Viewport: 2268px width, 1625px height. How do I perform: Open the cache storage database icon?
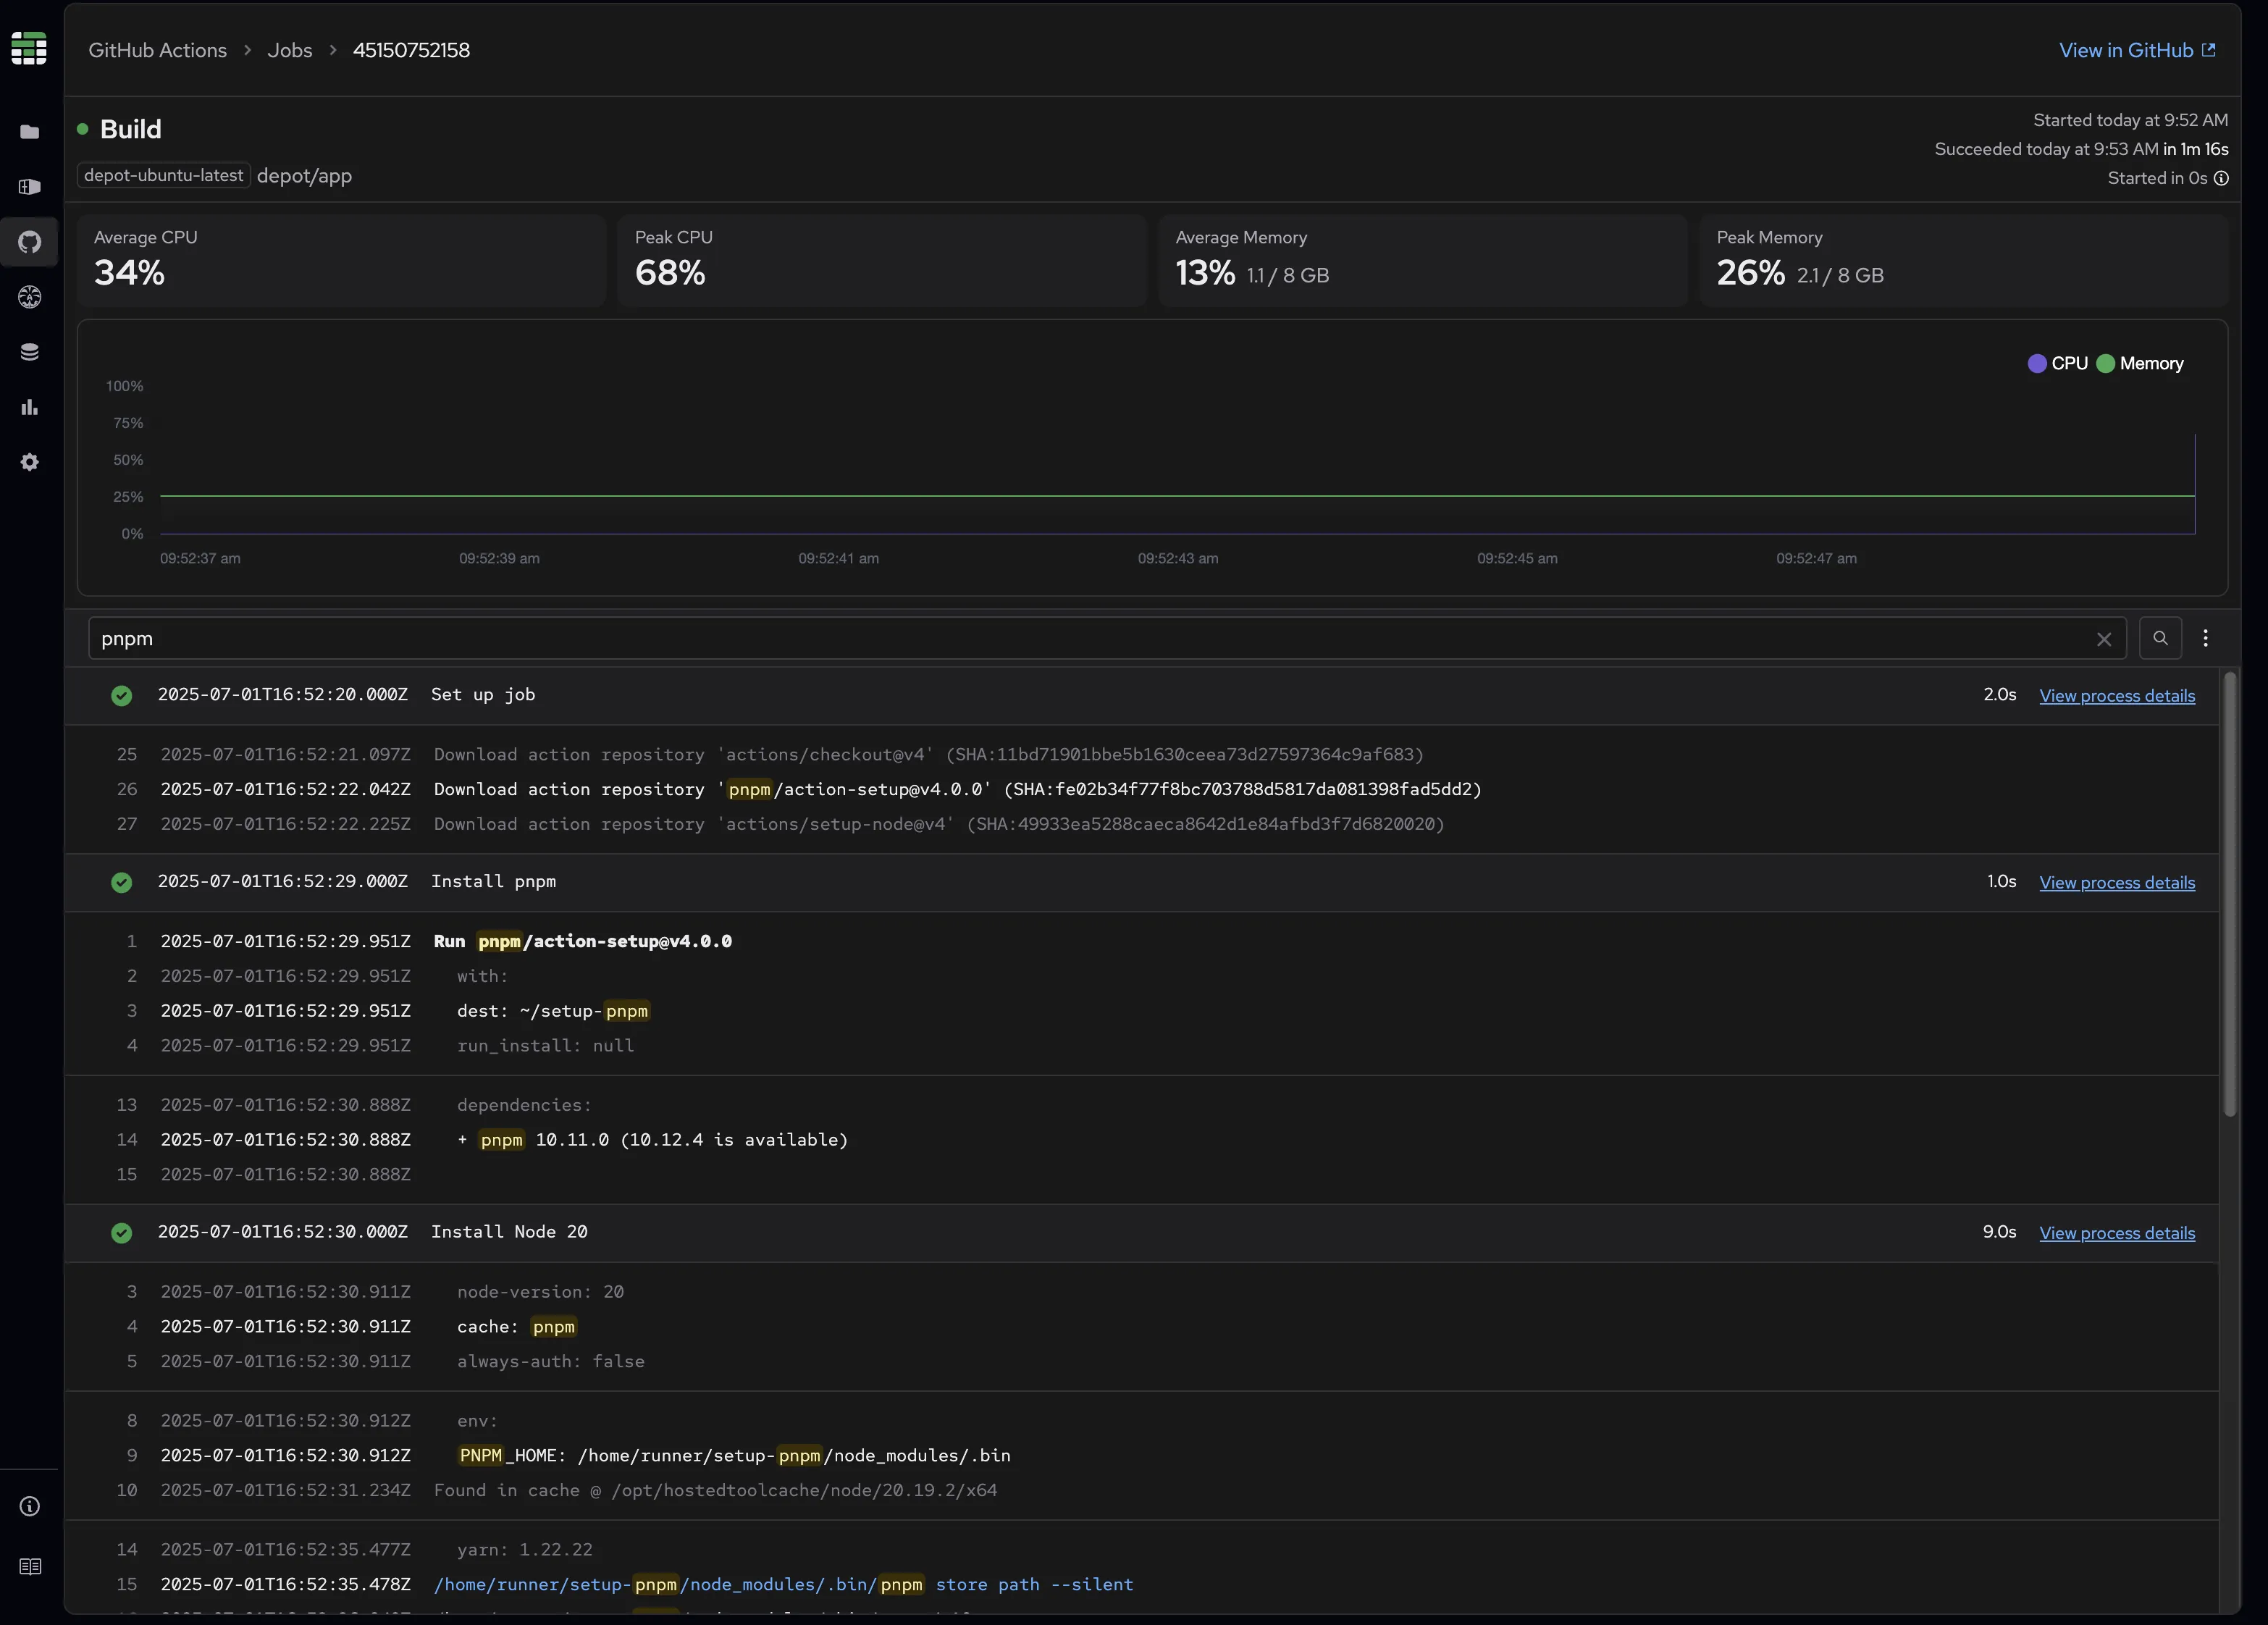click(29, 351)
